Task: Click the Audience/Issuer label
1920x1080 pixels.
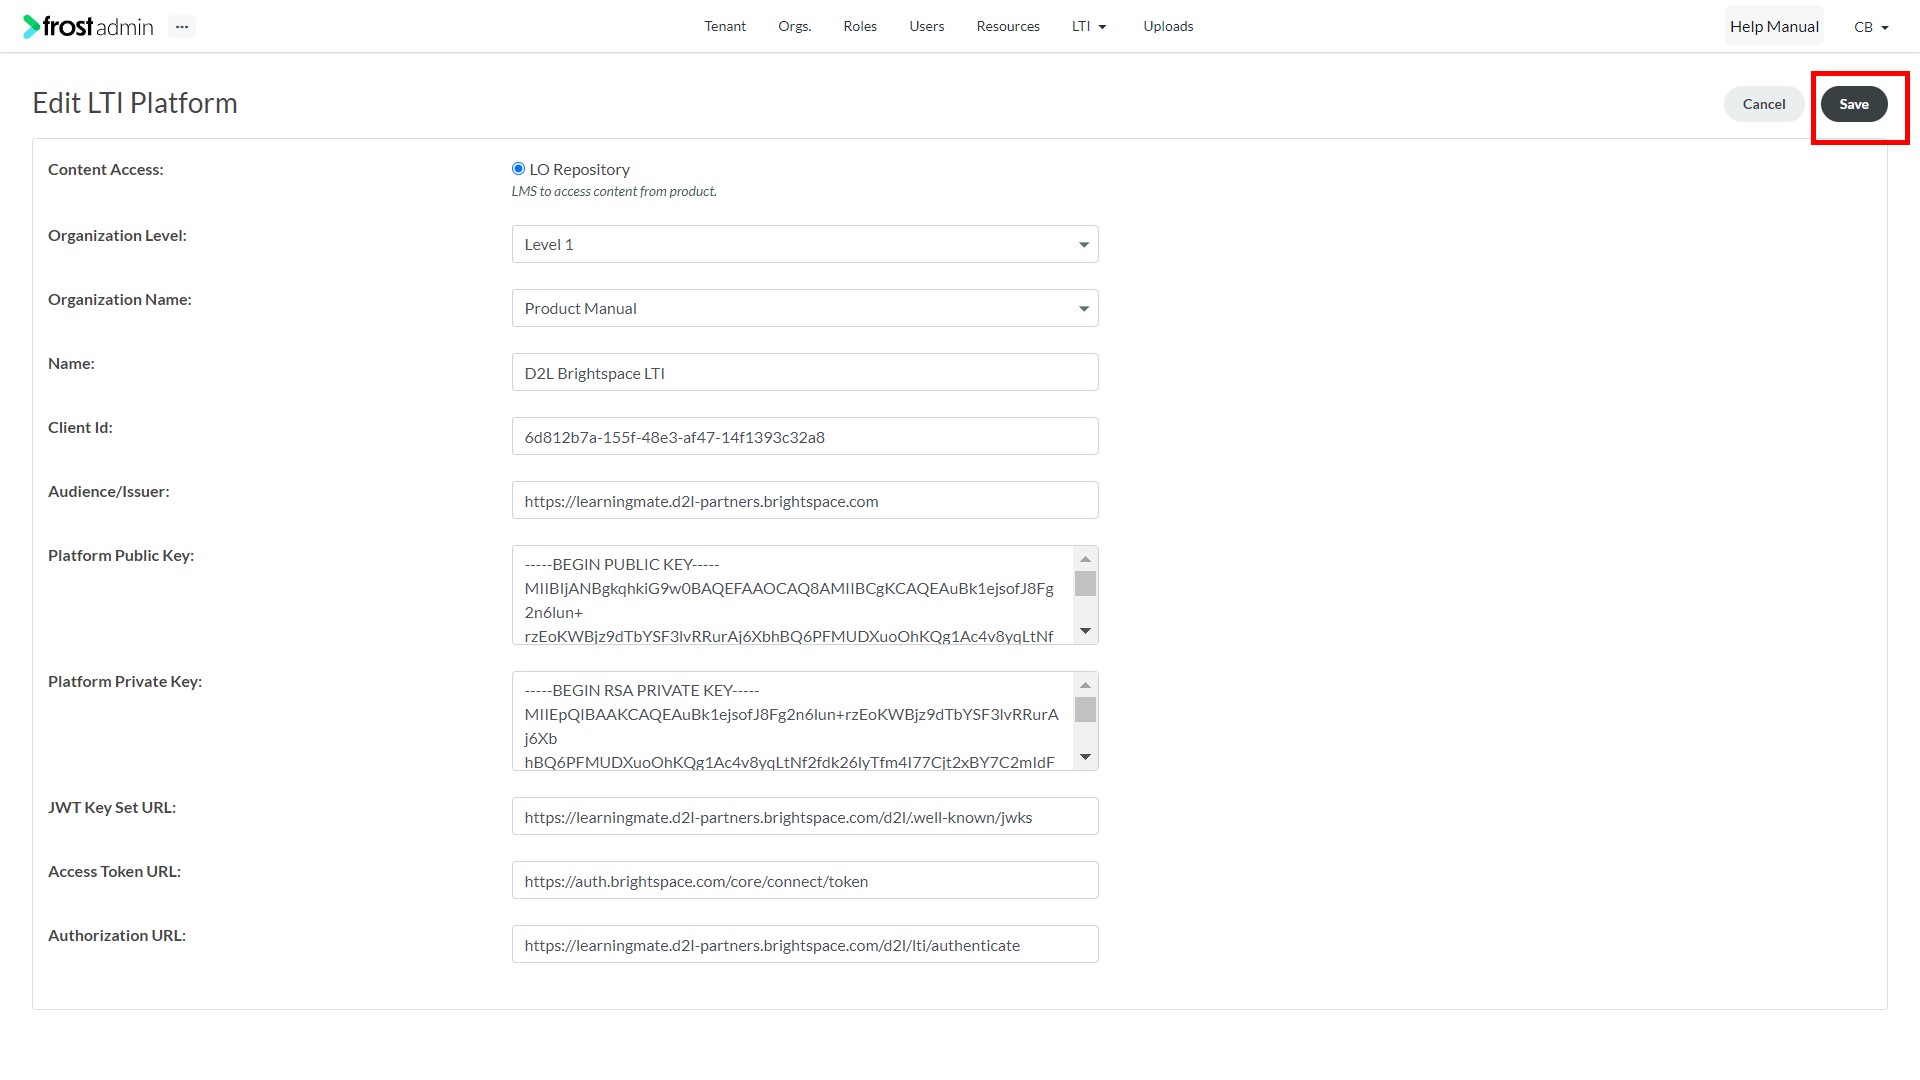Action: pos(109,491)
